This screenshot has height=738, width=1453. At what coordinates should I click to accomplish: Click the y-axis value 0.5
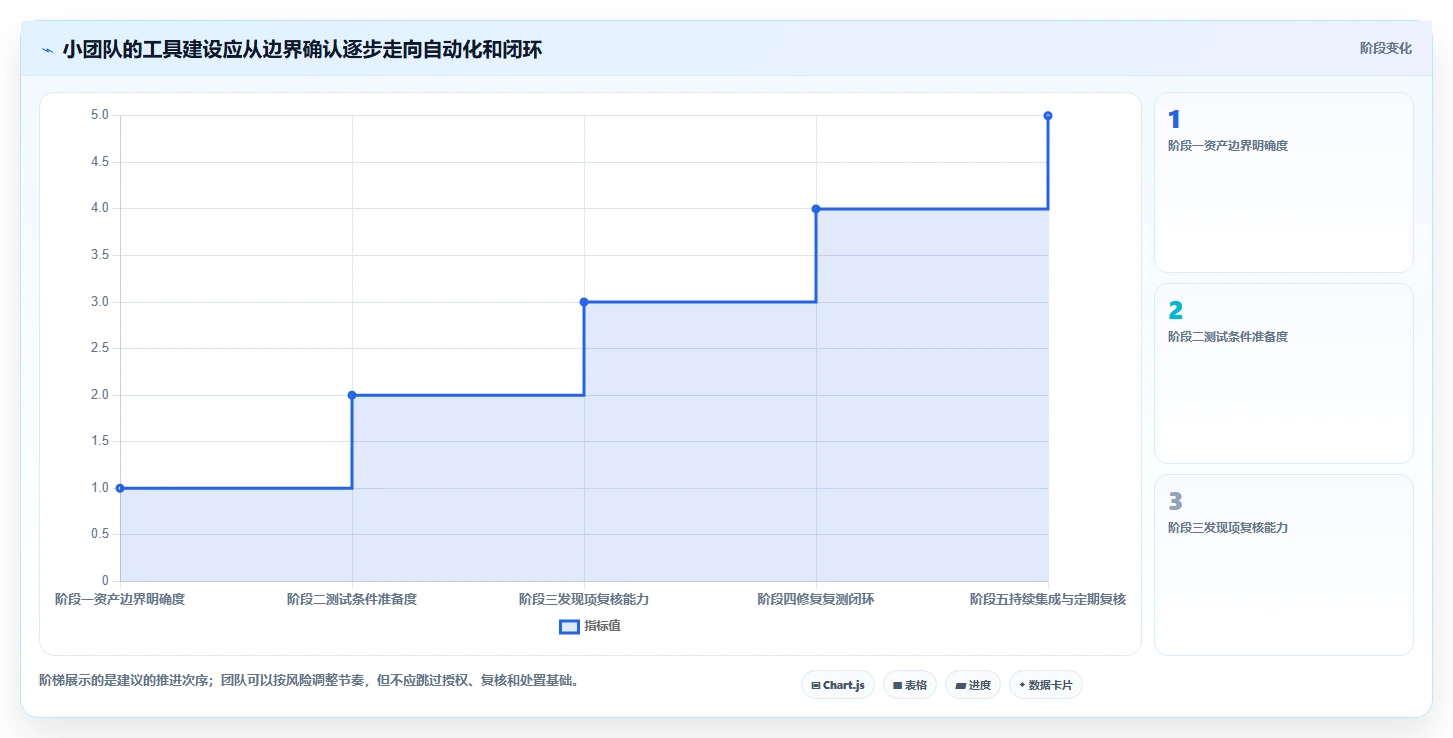99,534
